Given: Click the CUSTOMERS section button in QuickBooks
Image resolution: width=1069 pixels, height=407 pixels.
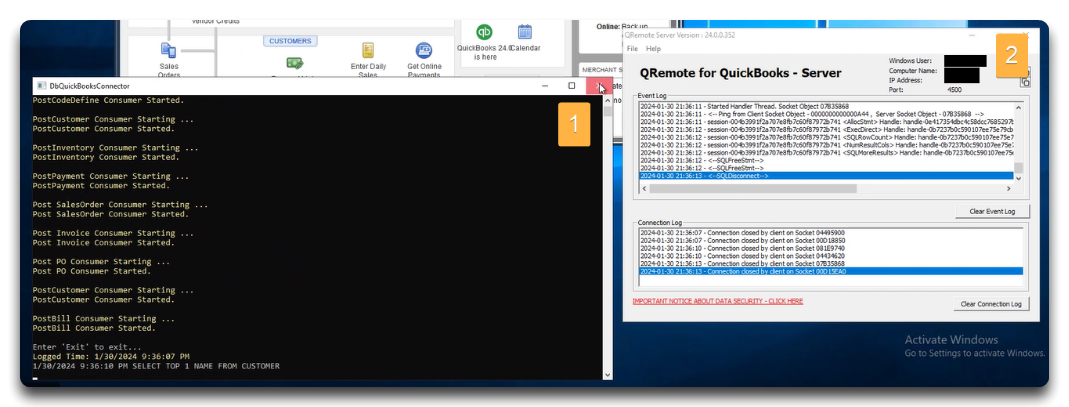Looking at the screenshot, I should [290, 41].
